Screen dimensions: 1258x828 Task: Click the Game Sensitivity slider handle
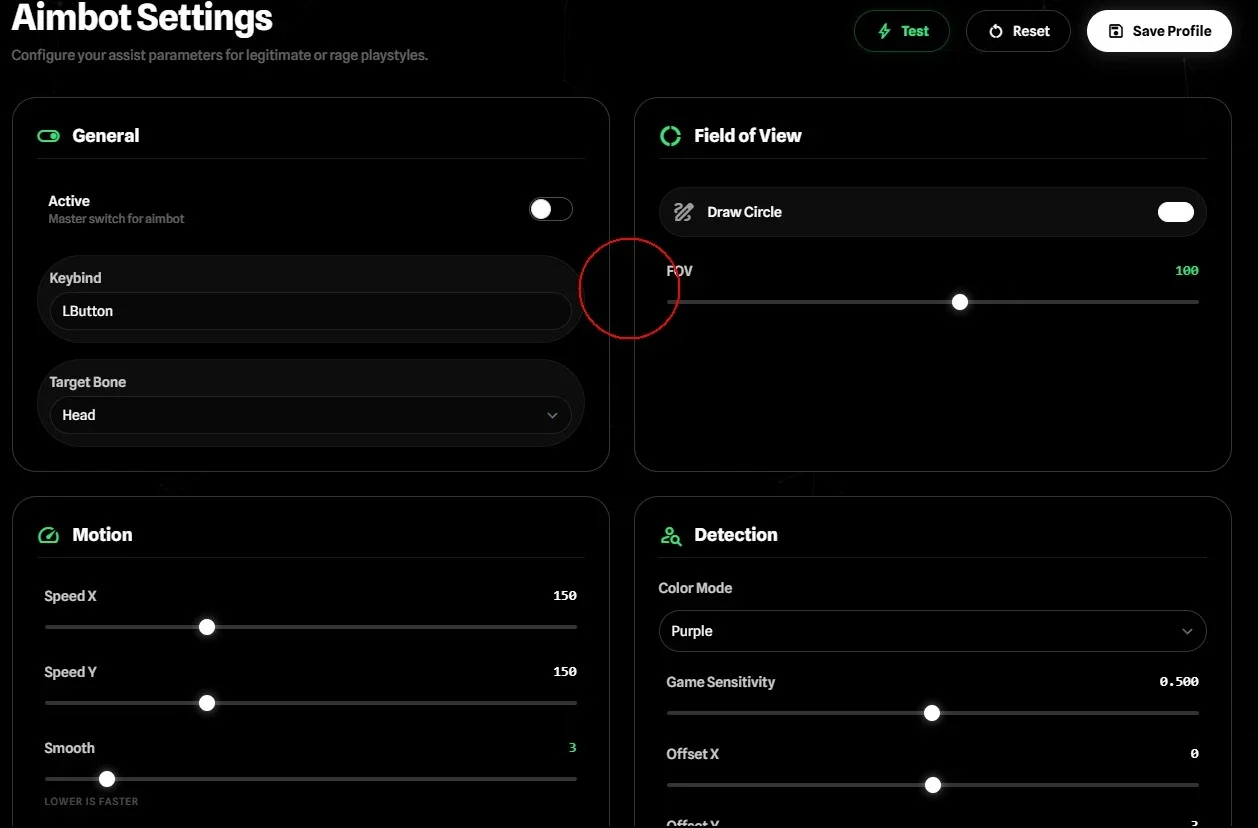(932, 713)
